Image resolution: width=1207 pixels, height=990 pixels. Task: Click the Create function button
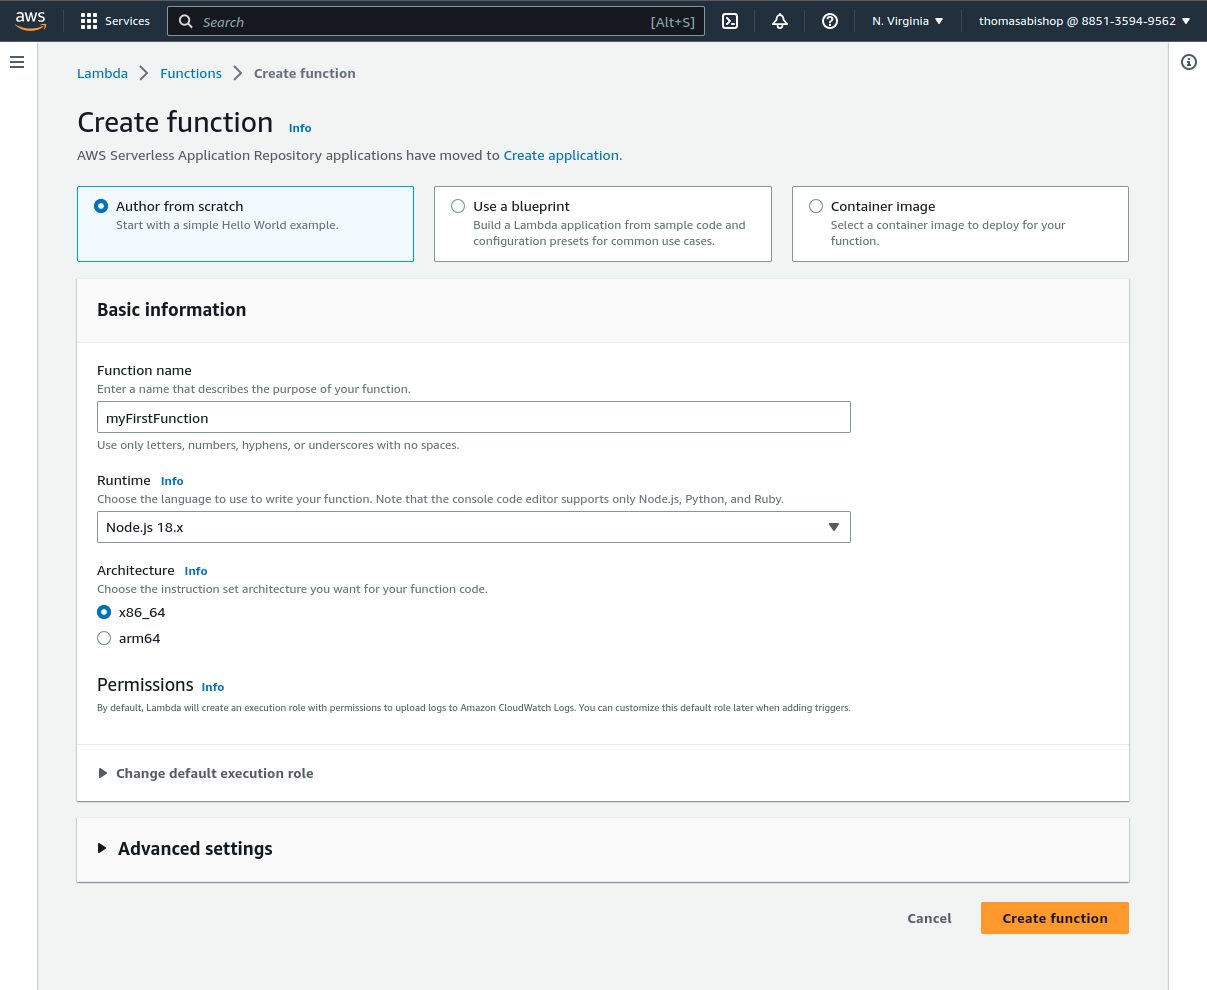point(1054,918)
